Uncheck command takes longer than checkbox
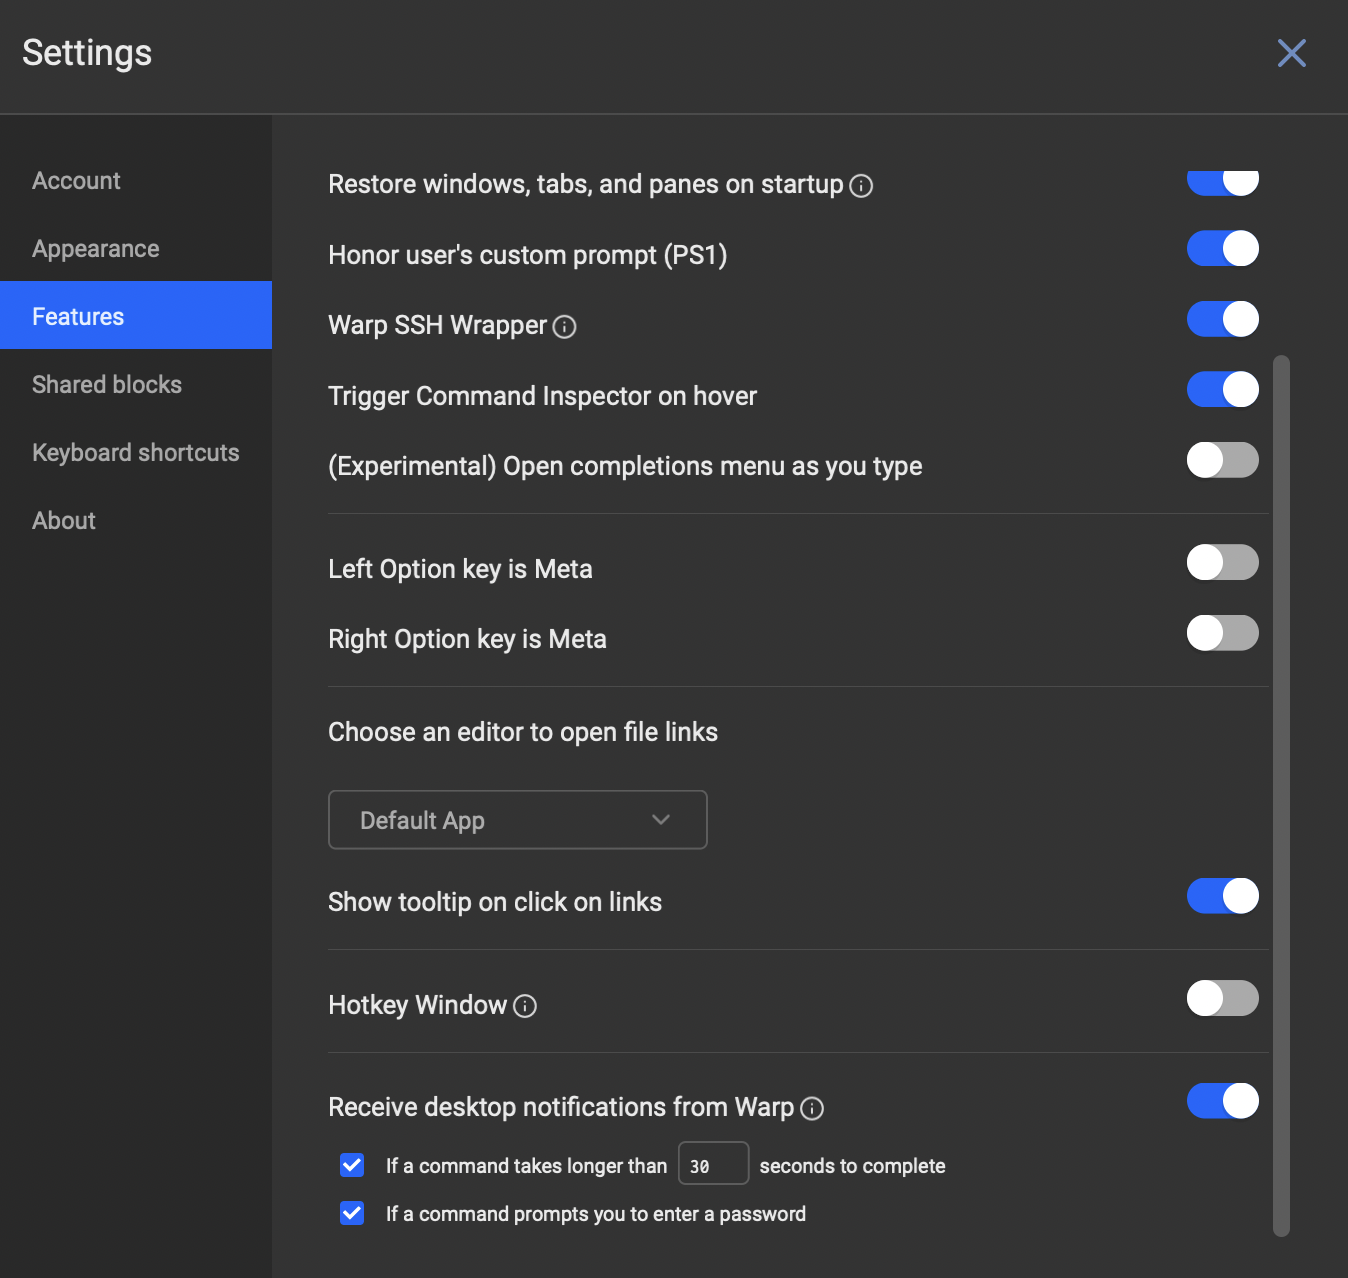 [x=352, y=1165]
